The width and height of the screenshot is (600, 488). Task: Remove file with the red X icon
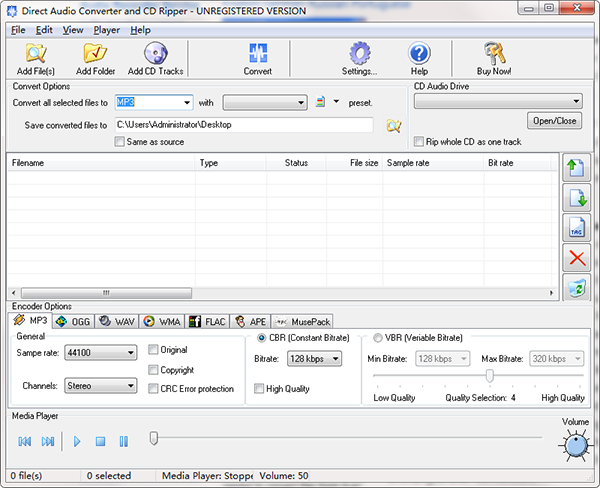576,258
